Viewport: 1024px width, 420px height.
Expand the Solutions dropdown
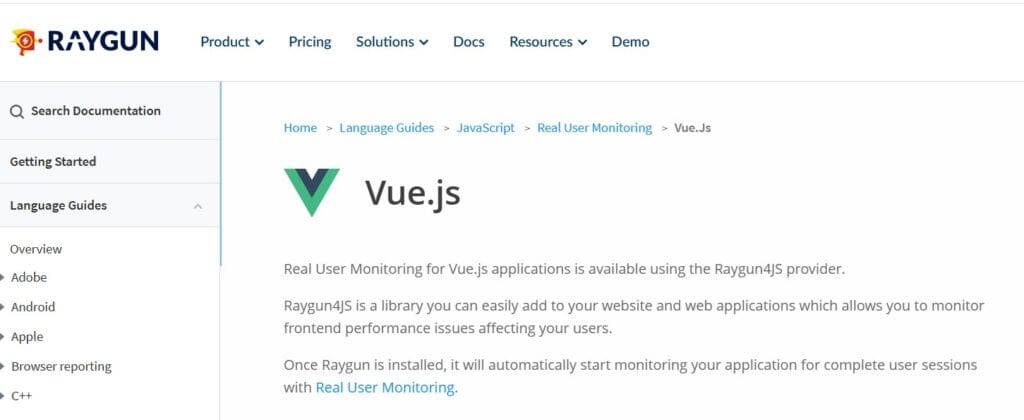392,42
